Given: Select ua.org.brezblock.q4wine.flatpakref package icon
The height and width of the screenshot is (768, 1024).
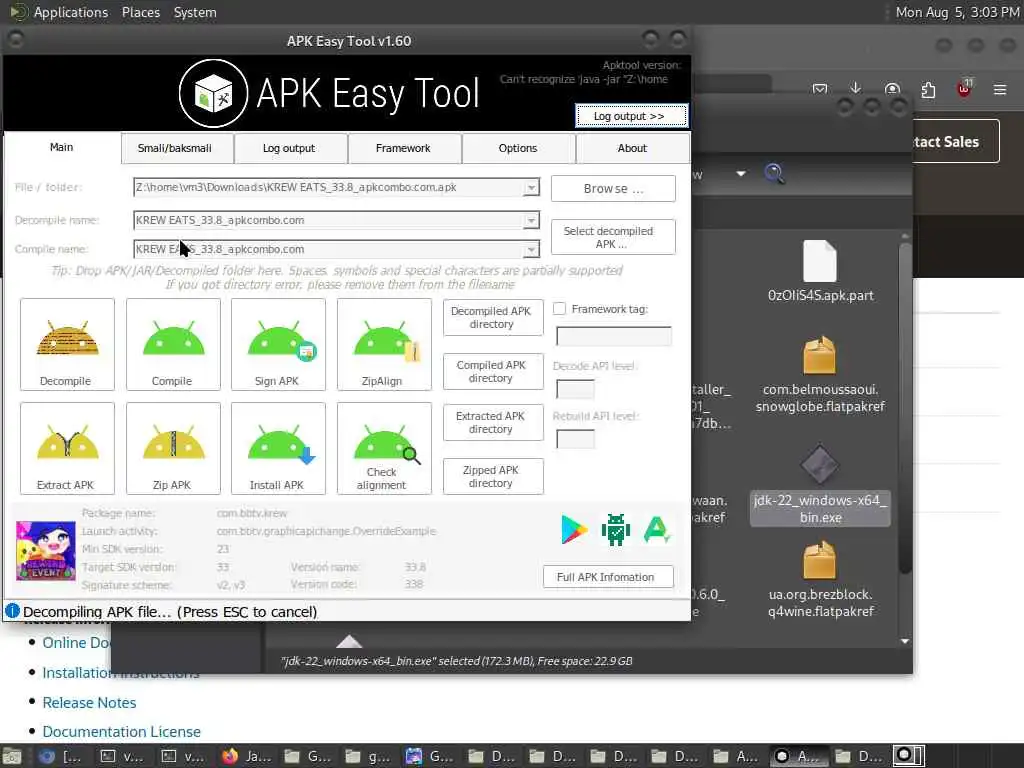Looking at the screenshot, I should click(x=820, y=560).
